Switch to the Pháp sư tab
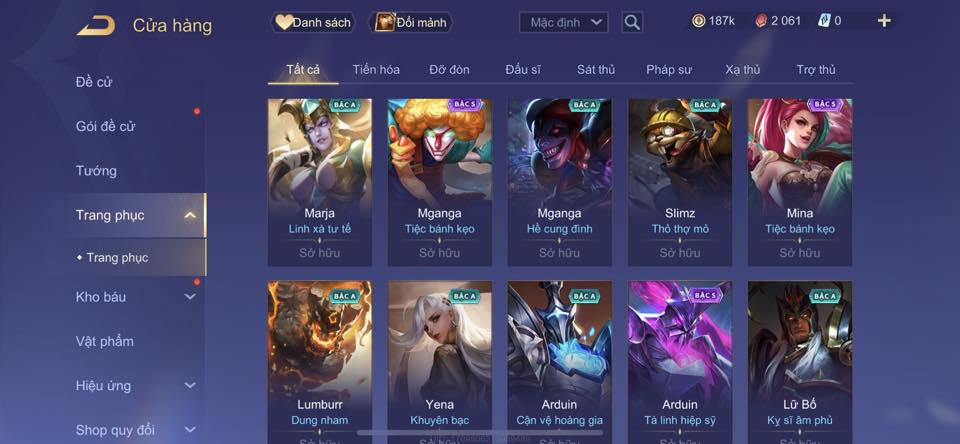This screenshot has height=444, width=960. [669, 70]
